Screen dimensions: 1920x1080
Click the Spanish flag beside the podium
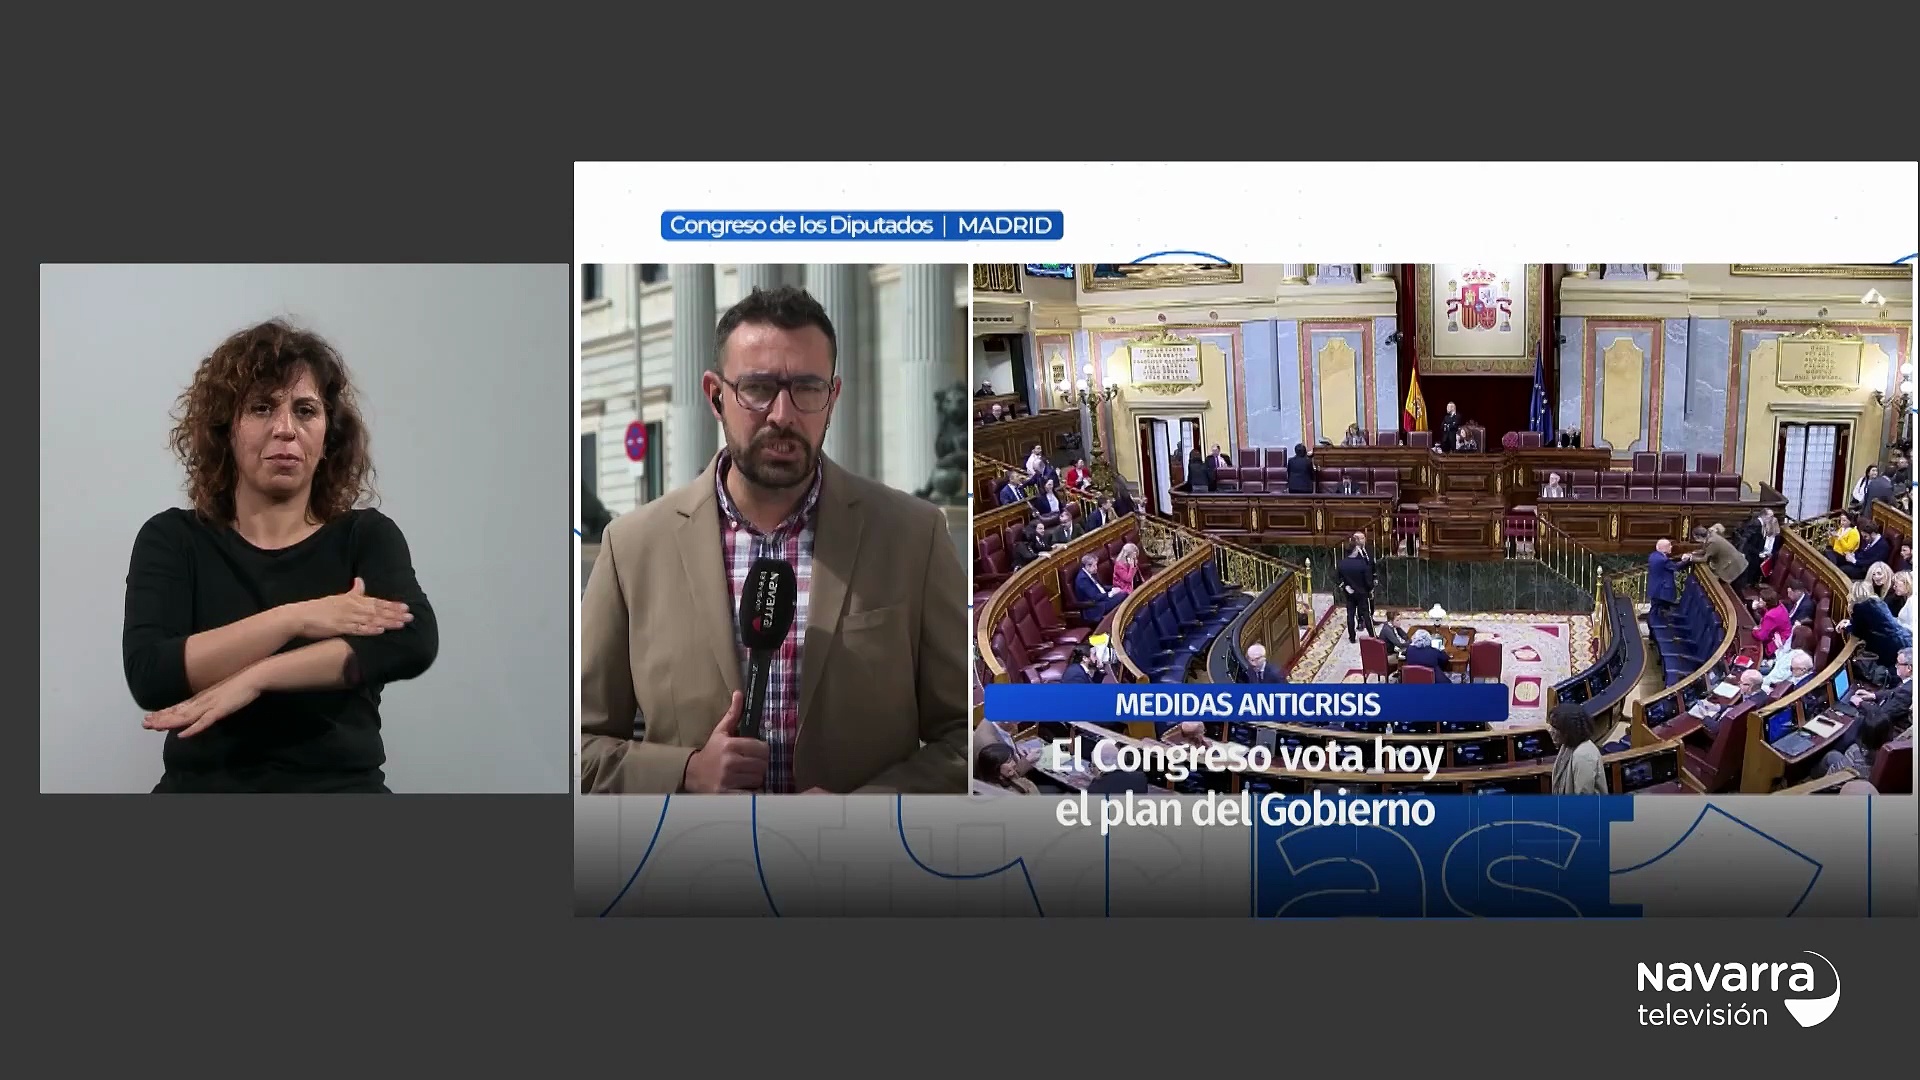(1415, 400)
